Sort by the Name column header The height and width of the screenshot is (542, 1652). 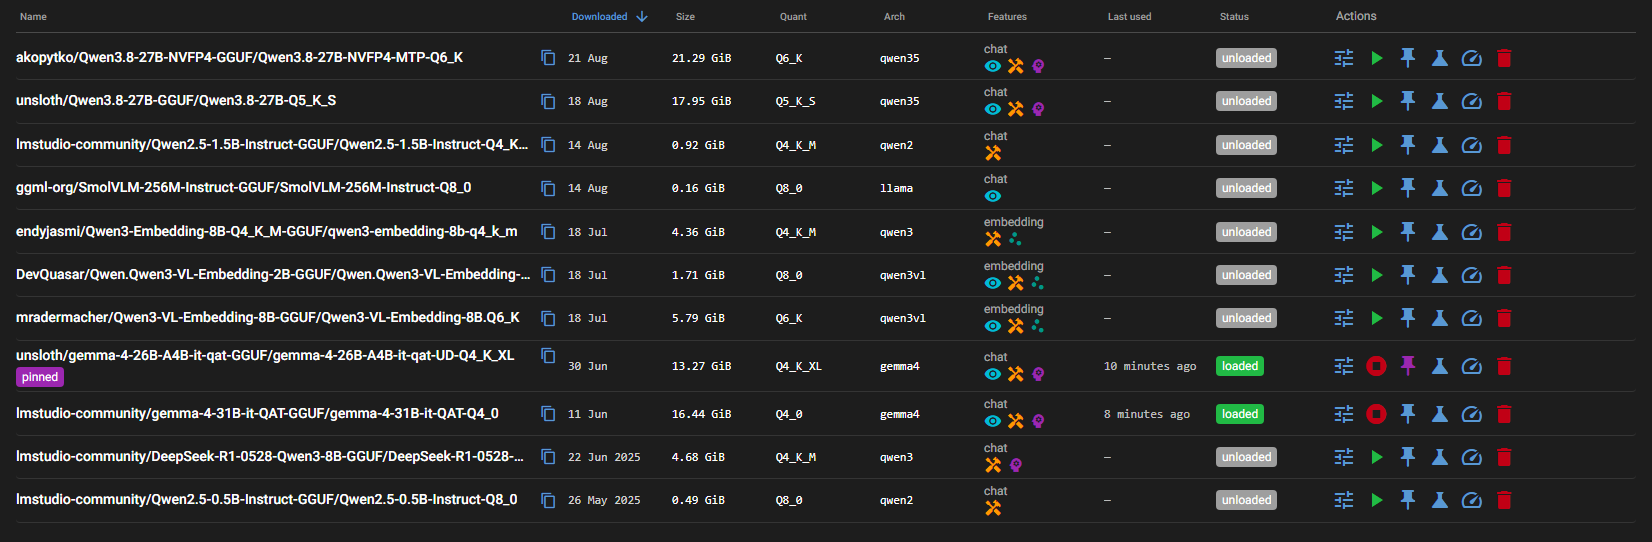[33, 17]
